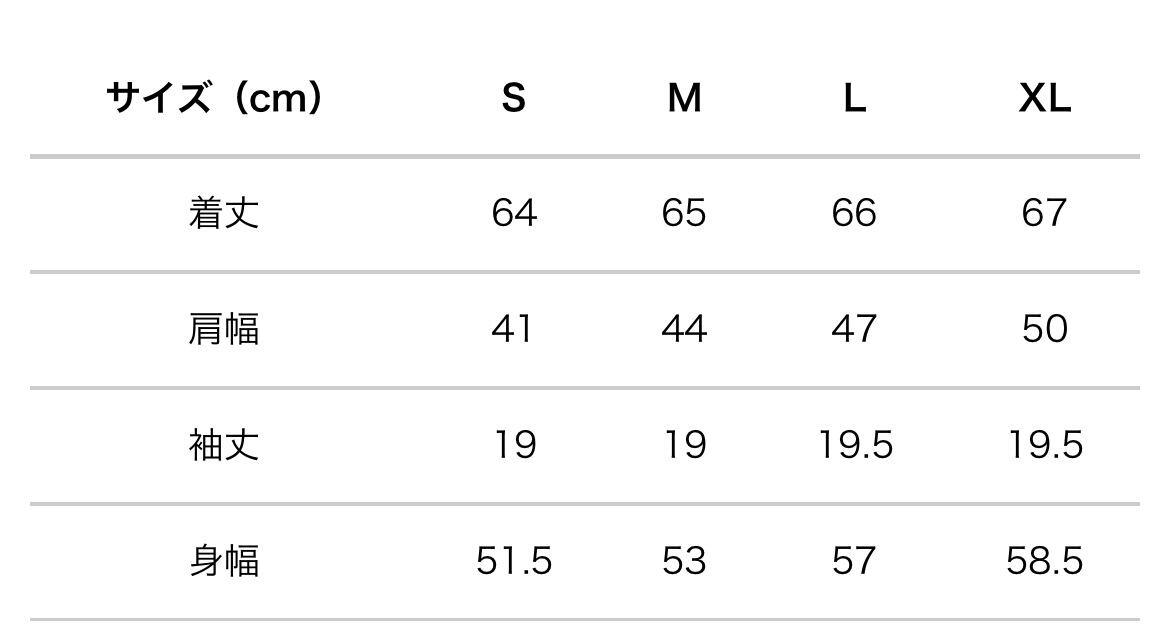Select the 身幅 value 51.5 for size S
The height and width of the screenshot is (638, 1170).
514,561
